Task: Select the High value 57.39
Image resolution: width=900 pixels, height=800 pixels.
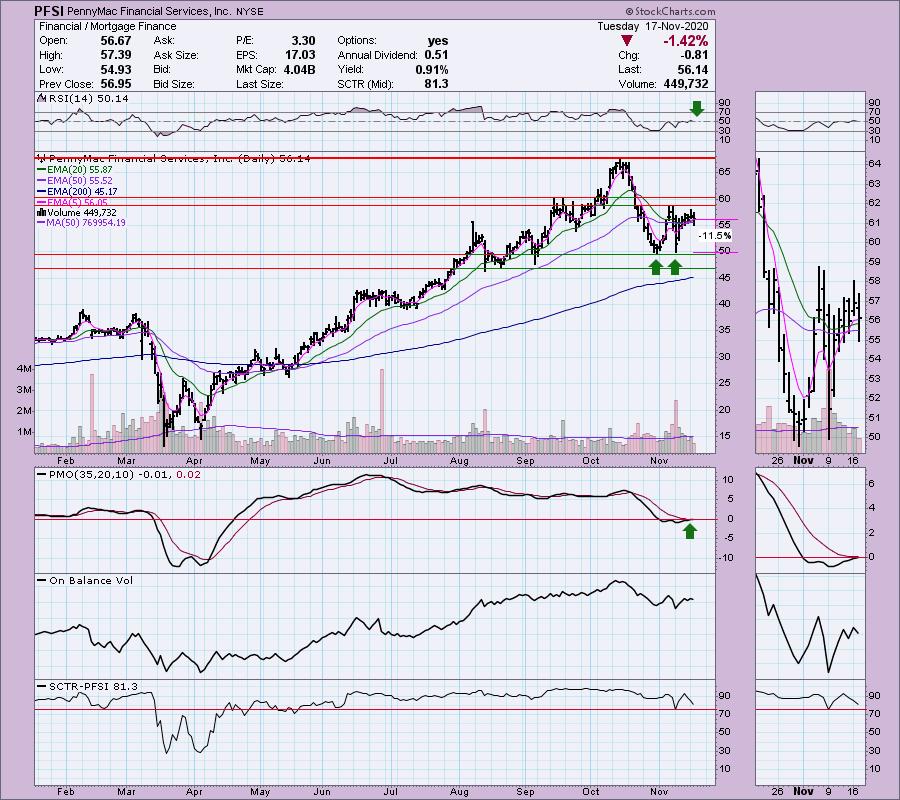Action: 116,55
